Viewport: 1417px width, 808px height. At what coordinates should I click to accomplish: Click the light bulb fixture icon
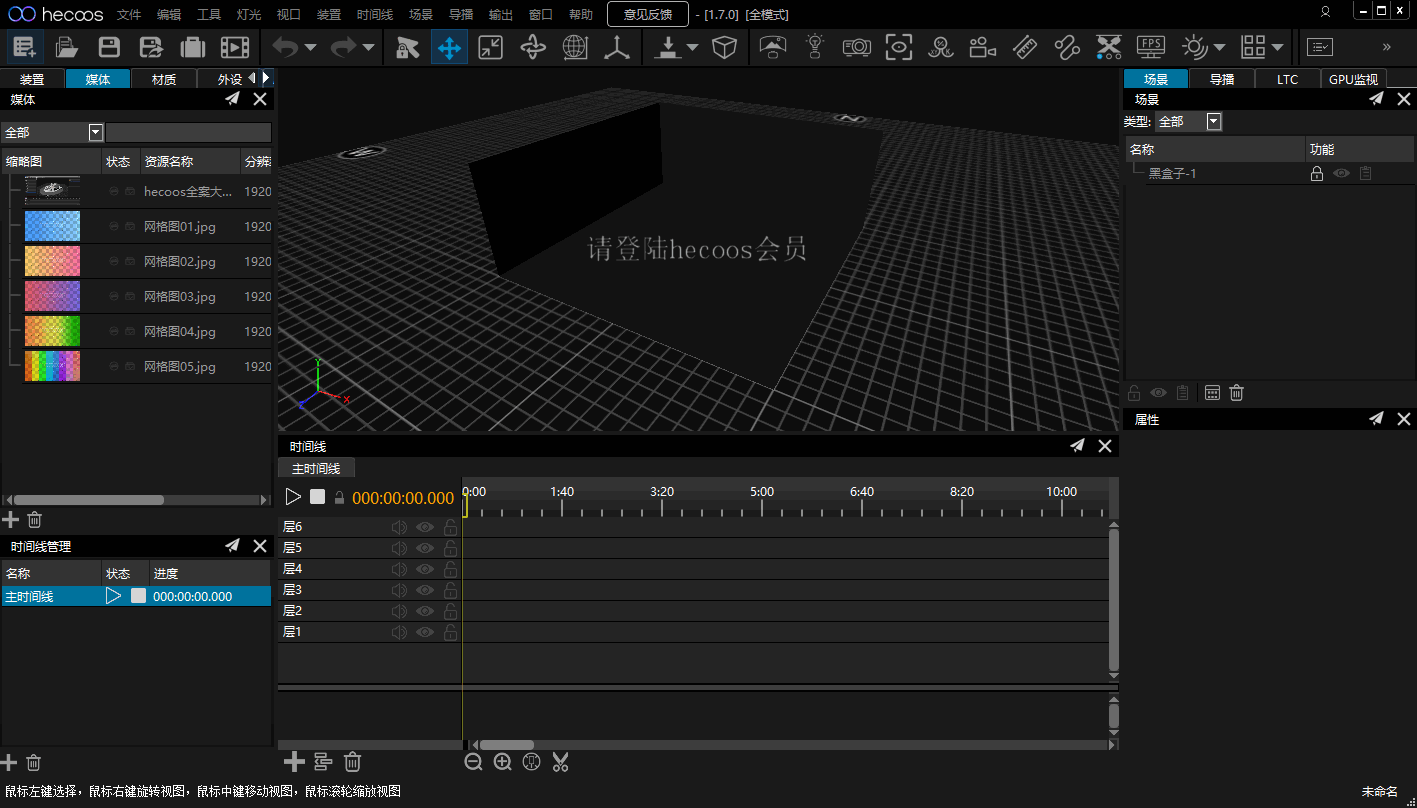tap(815, 47)
